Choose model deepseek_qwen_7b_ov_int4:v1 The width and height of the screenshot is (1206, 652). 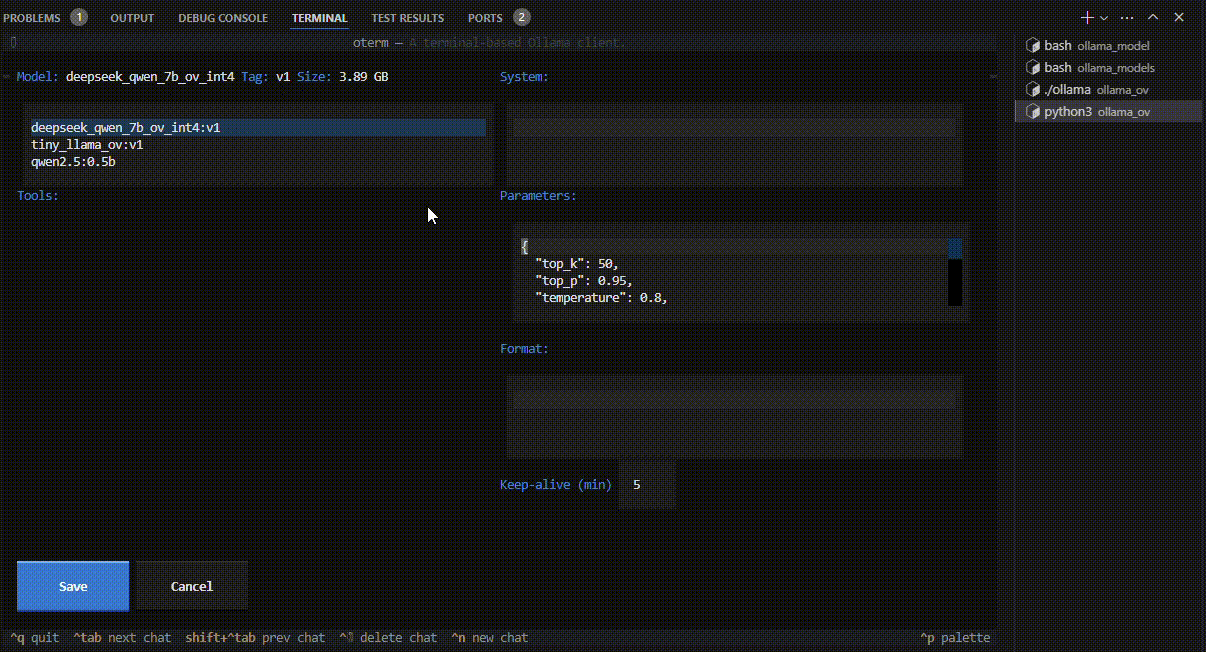[258, 128]
